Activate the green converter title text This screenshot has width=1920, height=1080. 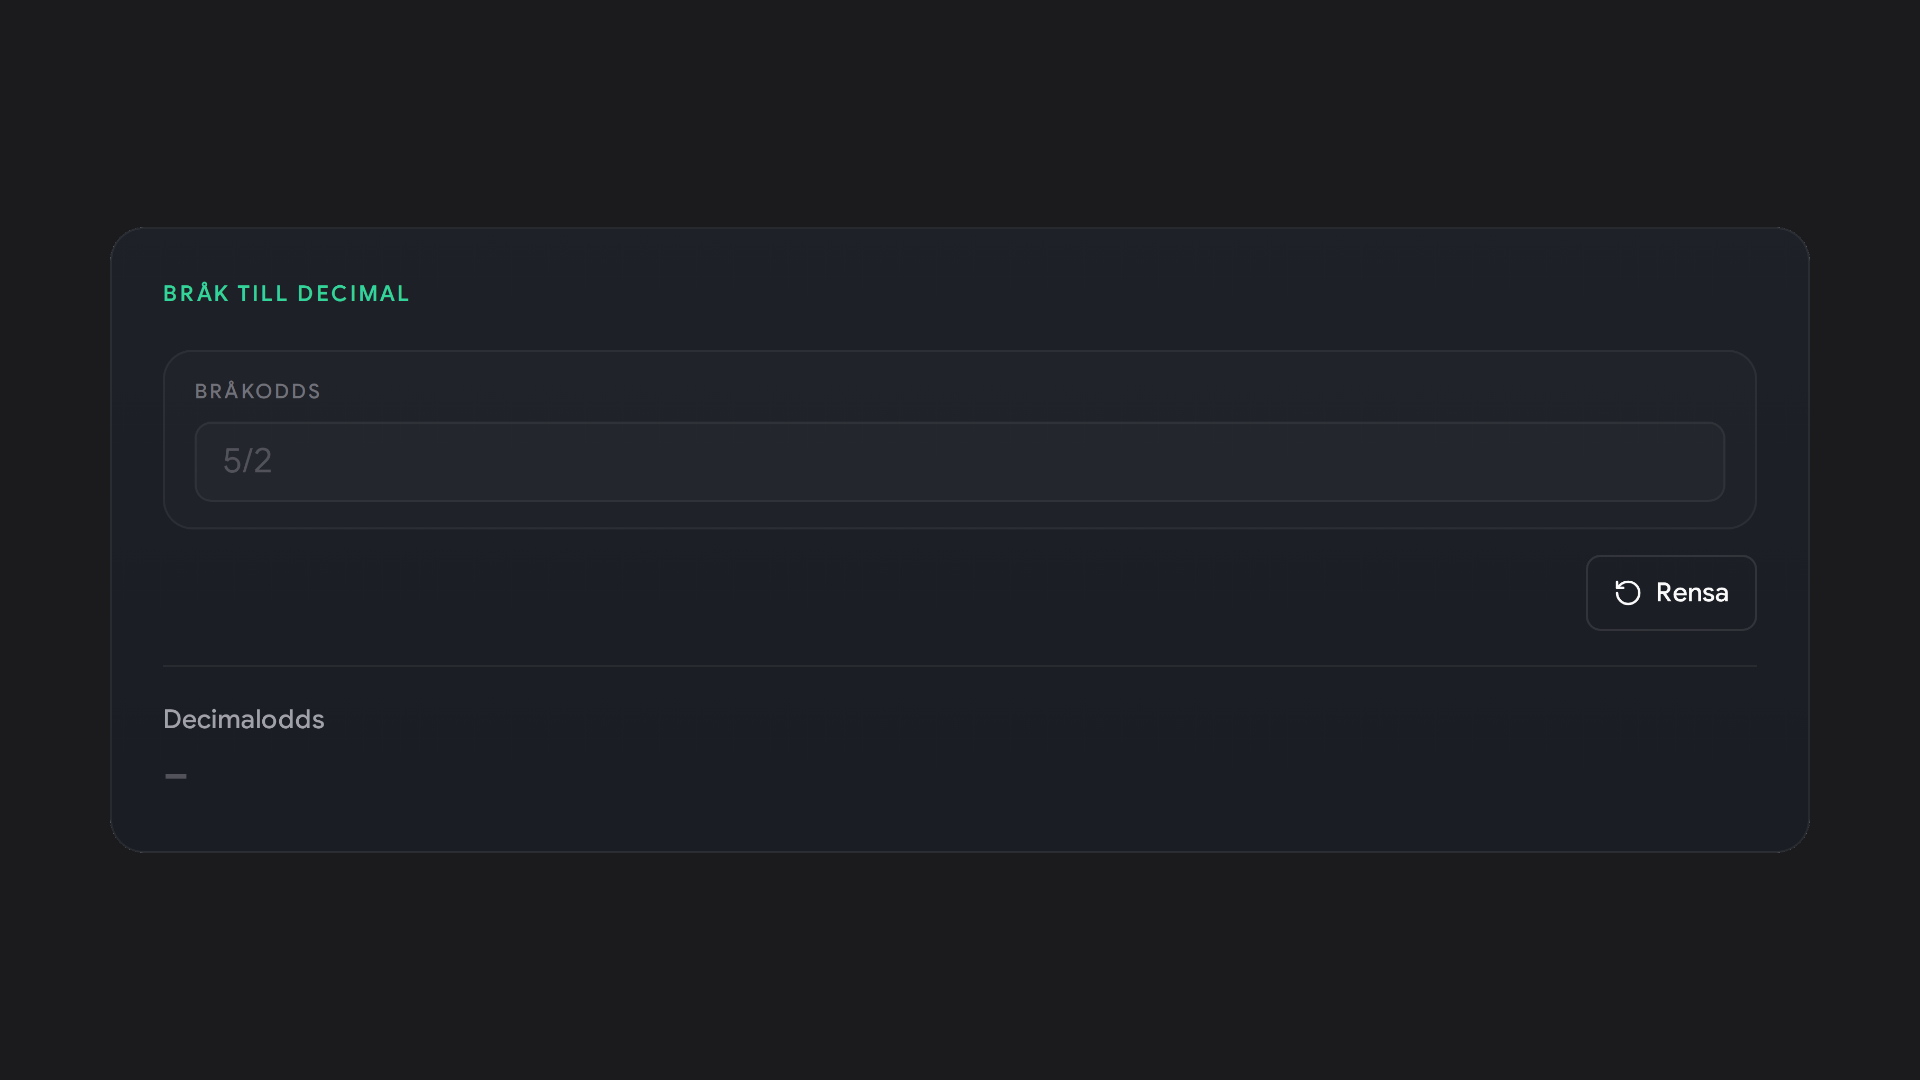pyautogui.click(x=286, y=293)
